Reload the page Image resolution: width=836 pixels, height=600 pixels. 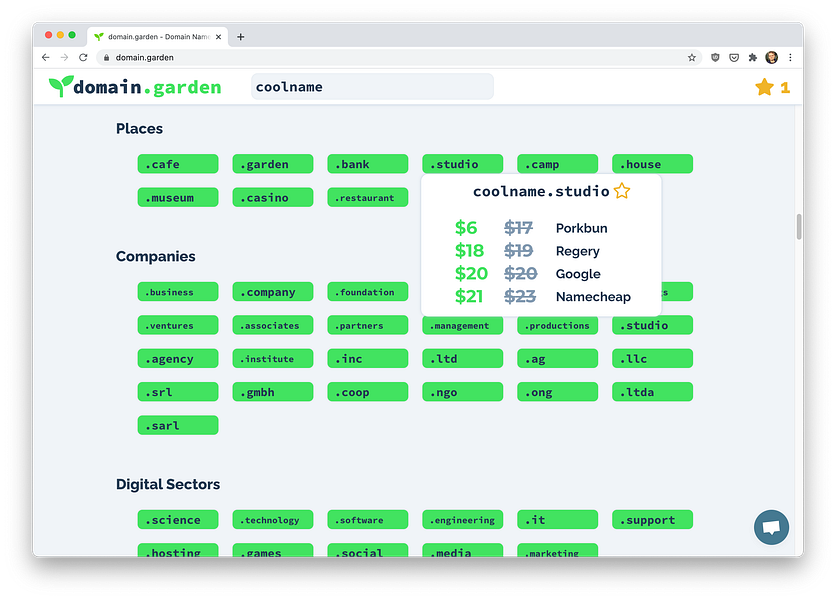coord(83,58)
